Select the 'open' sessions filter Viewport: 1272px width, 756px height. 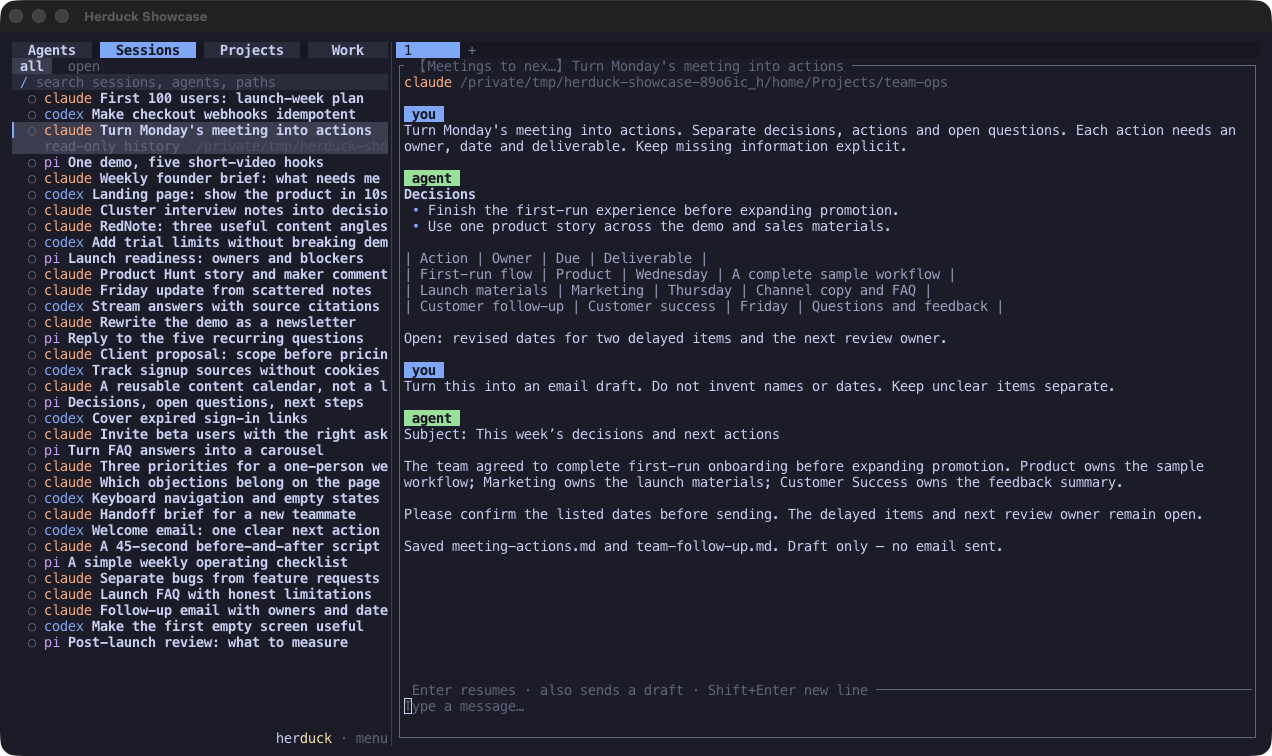tap(84, 66)
